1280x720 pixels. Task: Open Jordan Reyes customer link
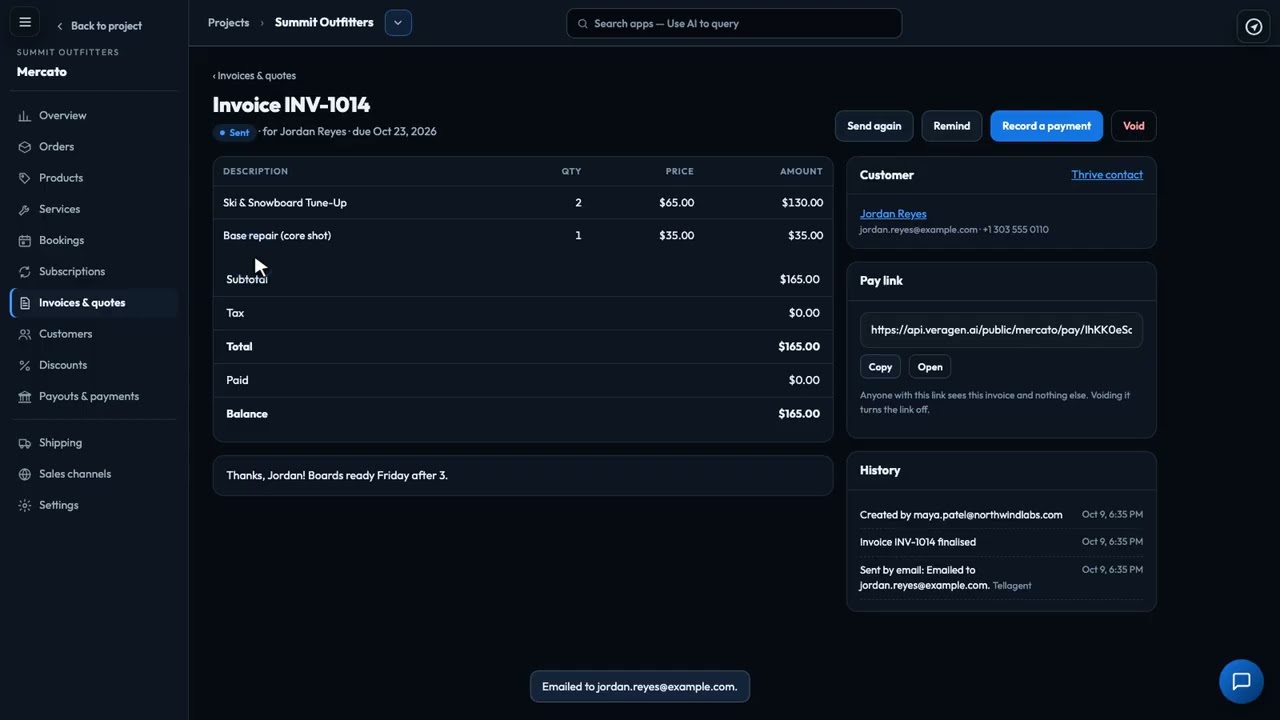893,214
